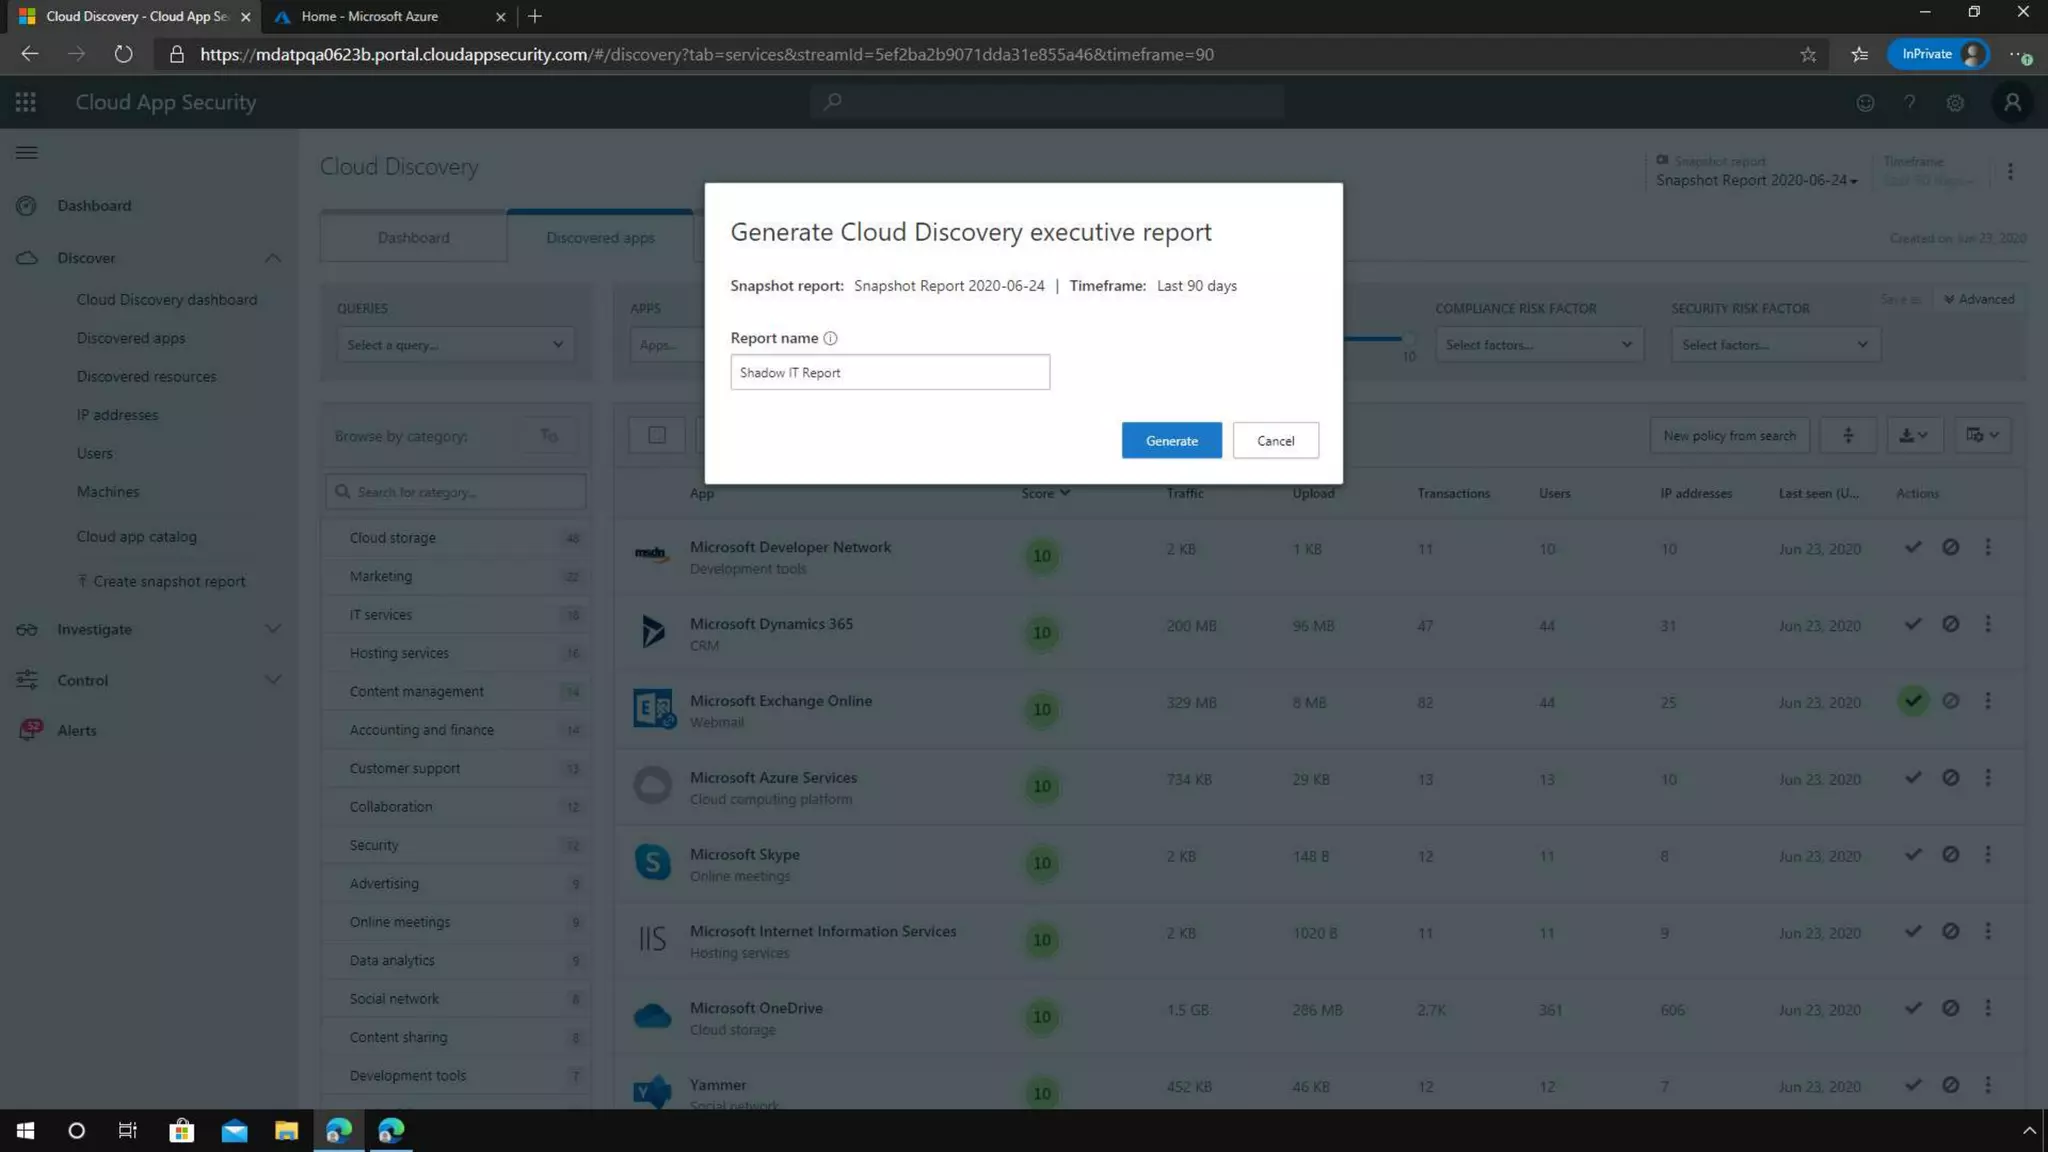Click the Generate button

point(1171,441)
